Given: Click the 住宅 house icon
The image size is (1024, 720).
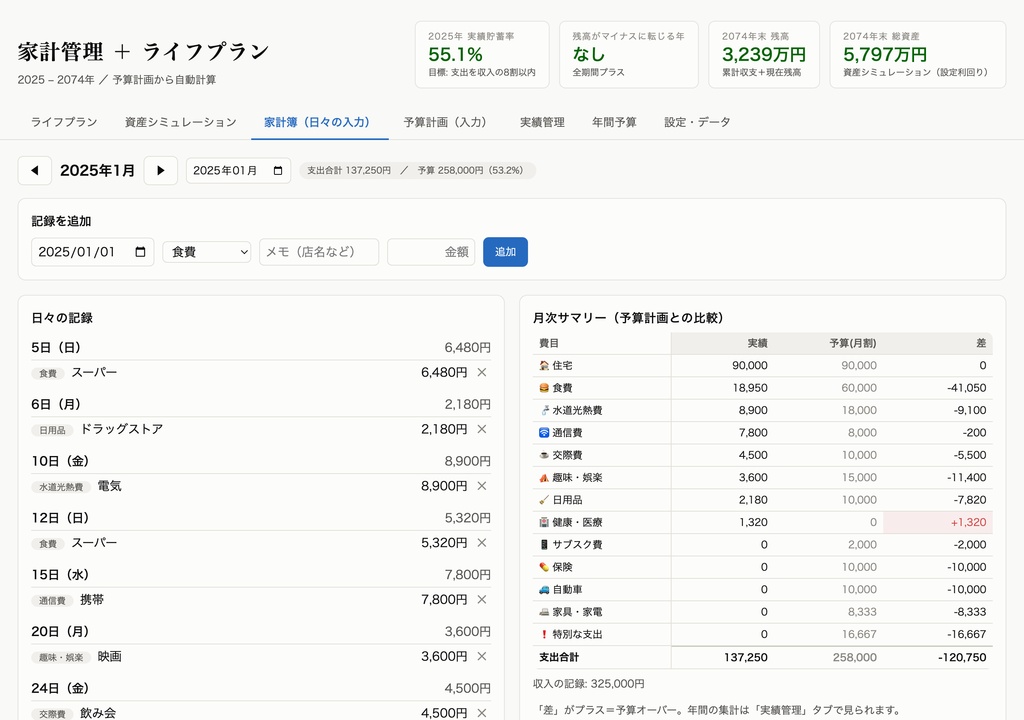Looking at the screenshot, I should (x=544, y=365).
